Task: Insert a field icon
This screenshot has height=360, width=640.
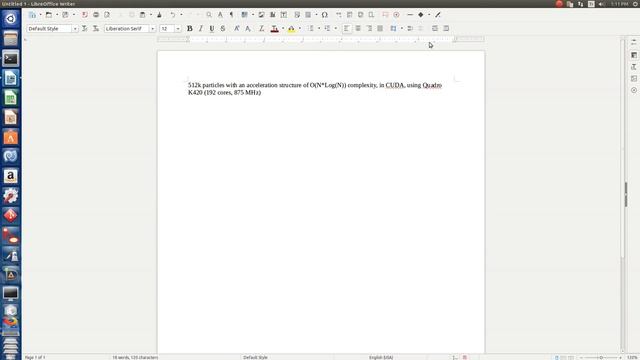Action: [308, 15]
